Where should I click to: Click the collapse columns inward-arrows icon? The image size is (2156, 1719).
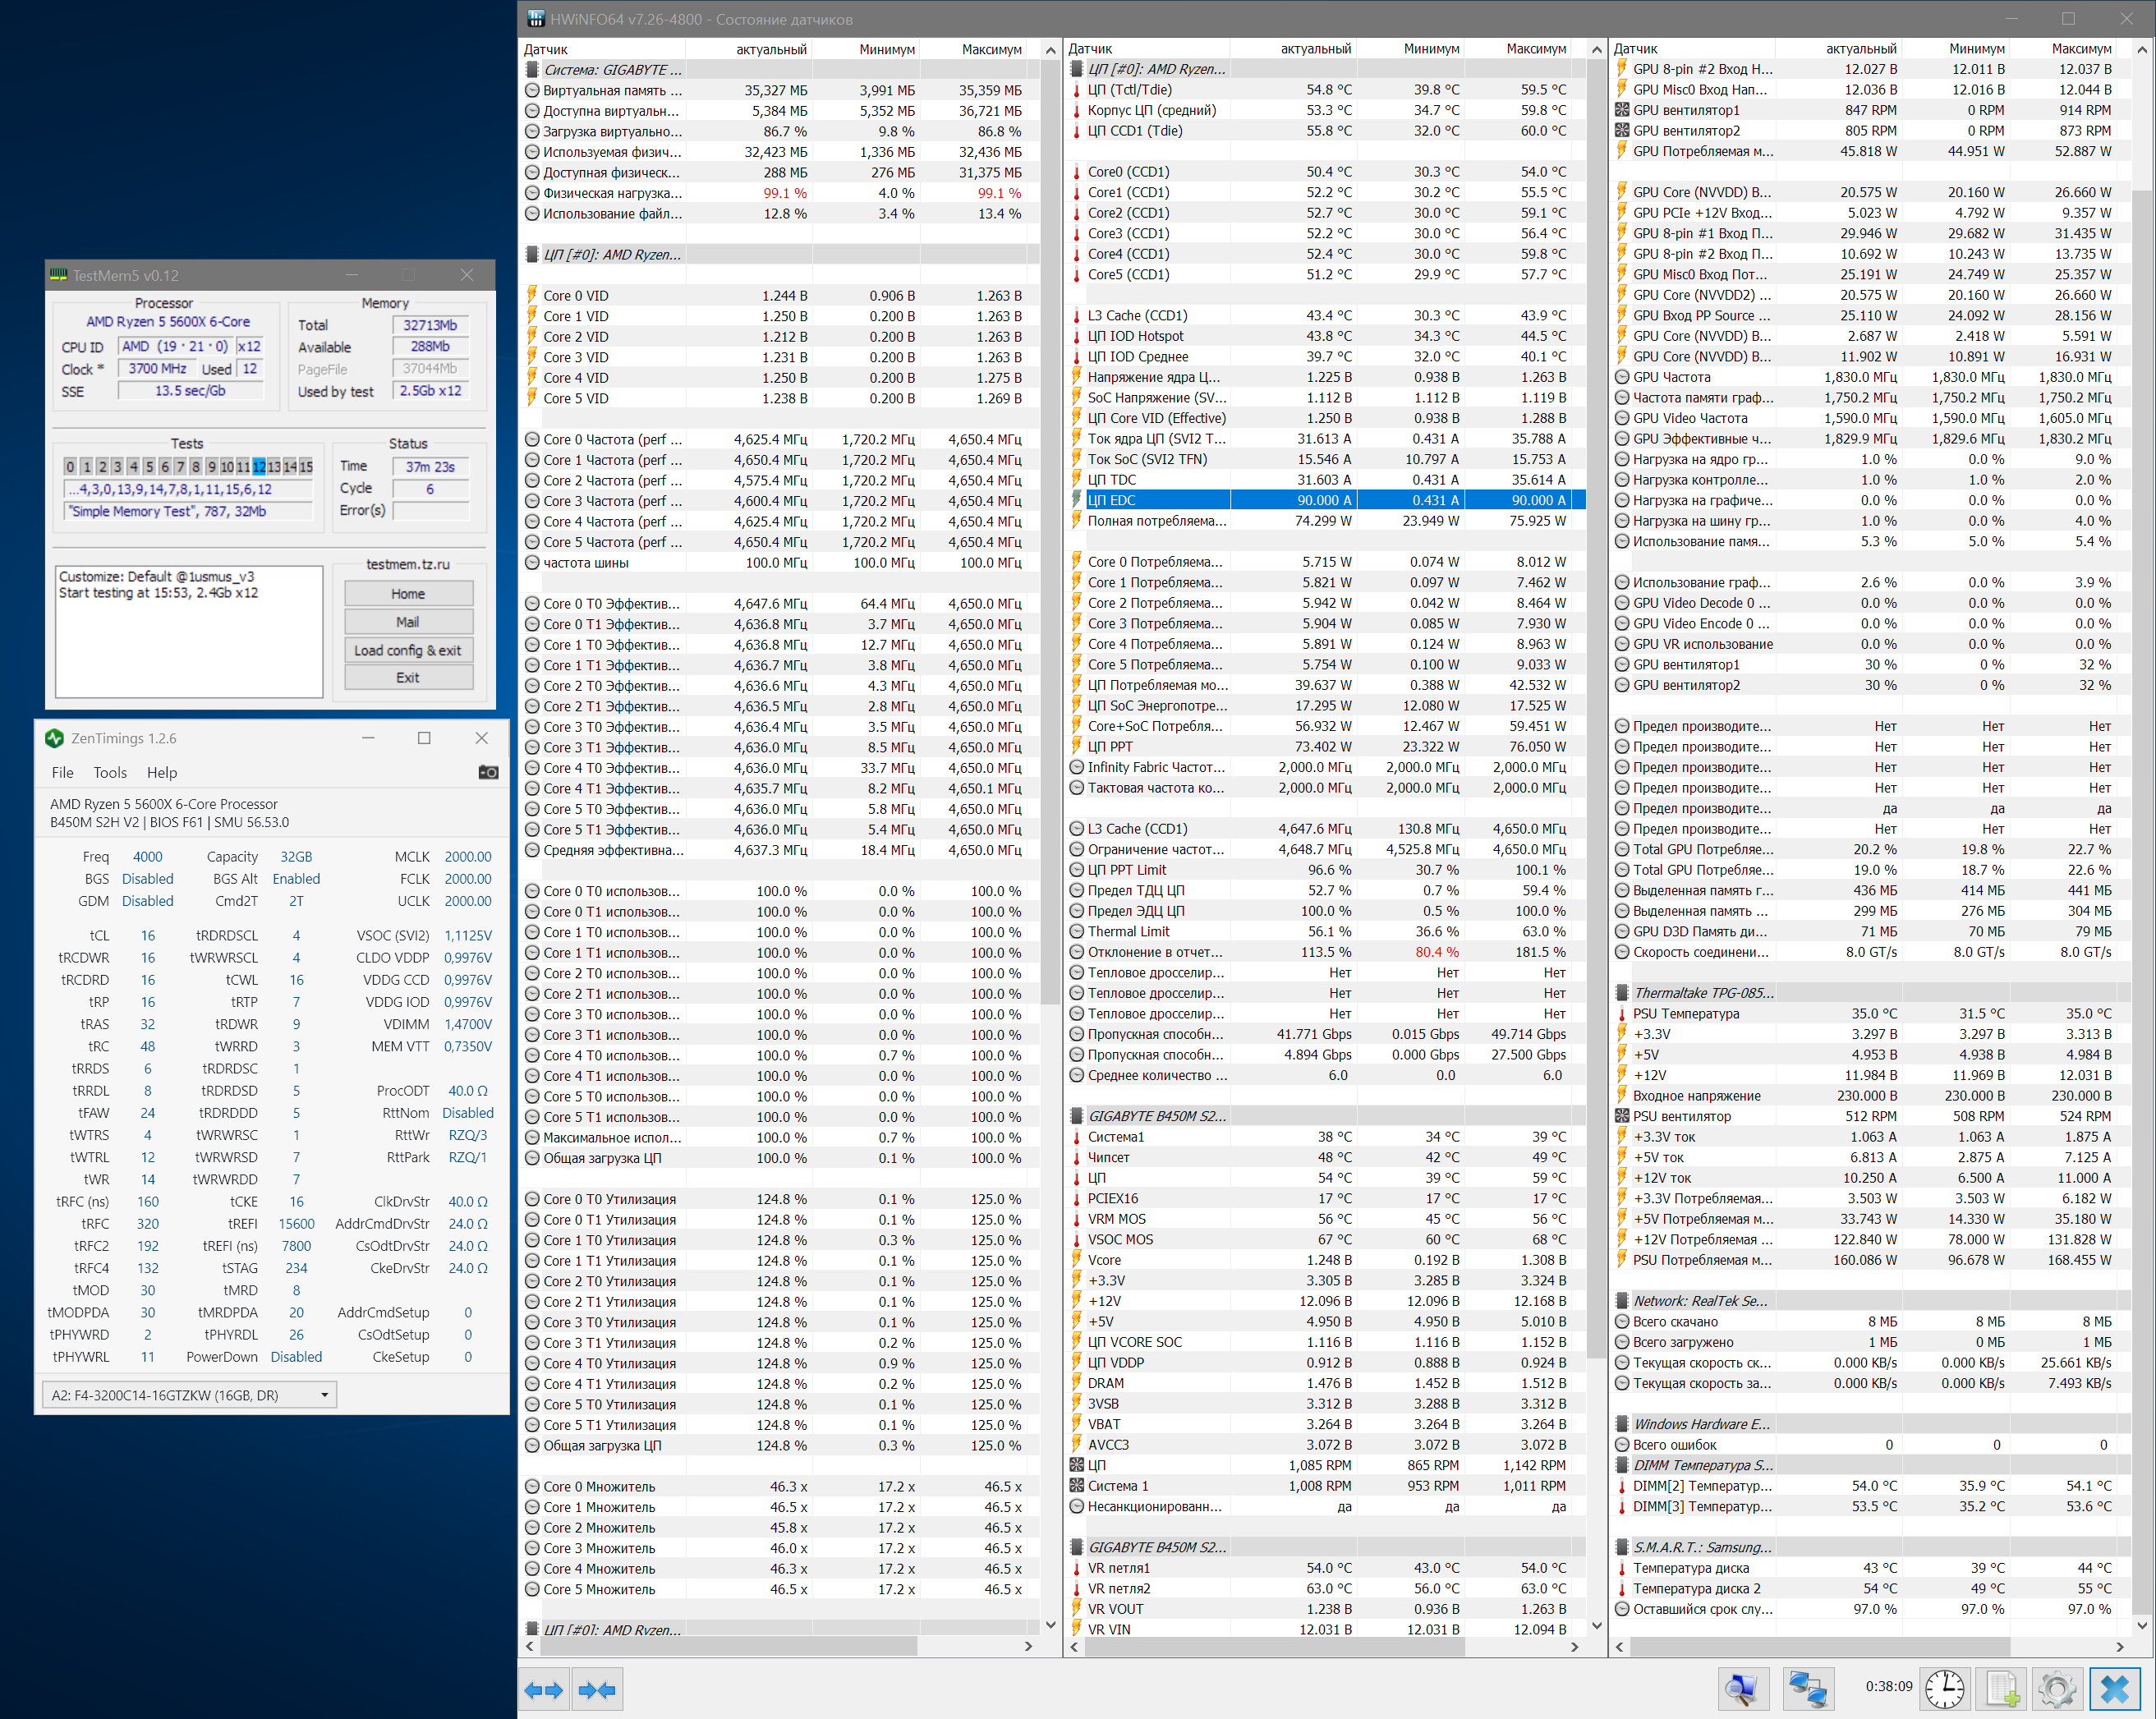click(x=597, y=1690)
